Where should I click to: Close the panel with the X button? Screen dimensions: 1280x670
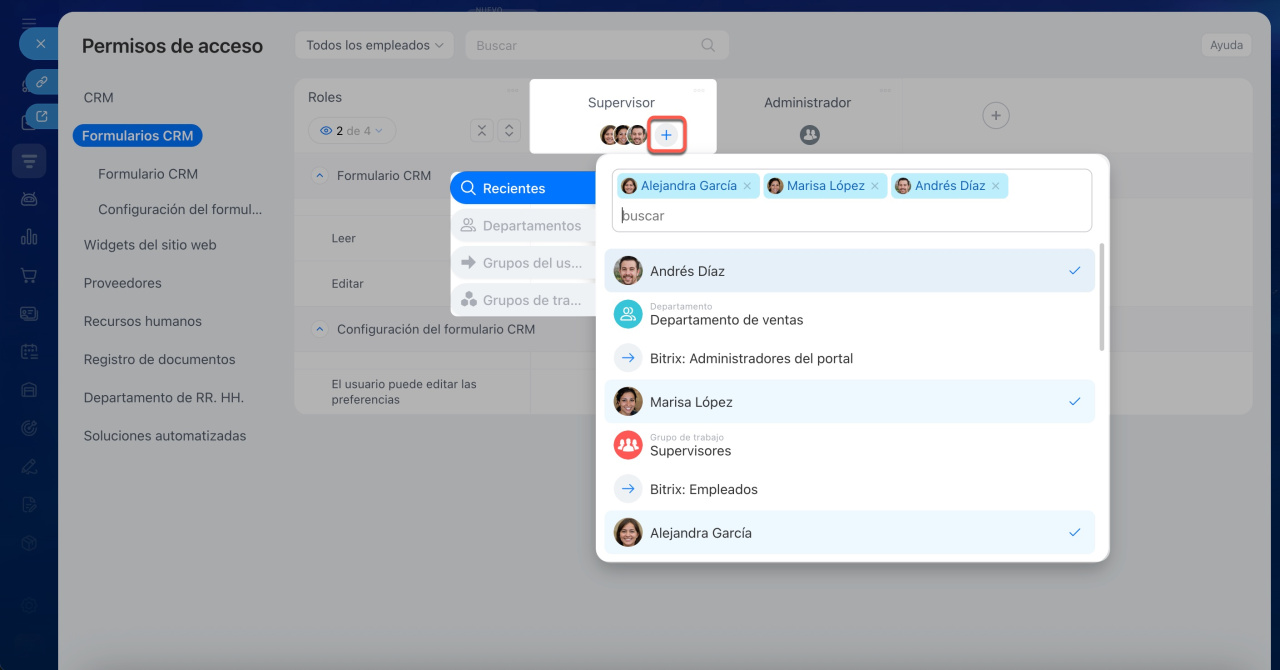[x=40, y=44]
